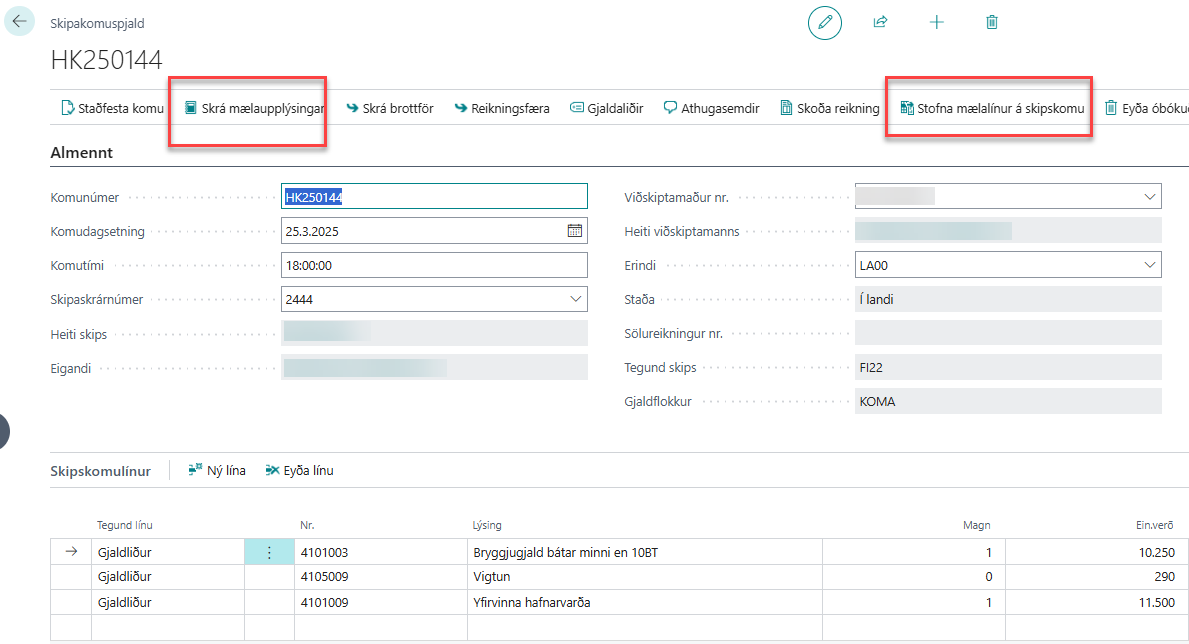Click the back arrow icon
The image size is (1189, 644).
(20, 21)
